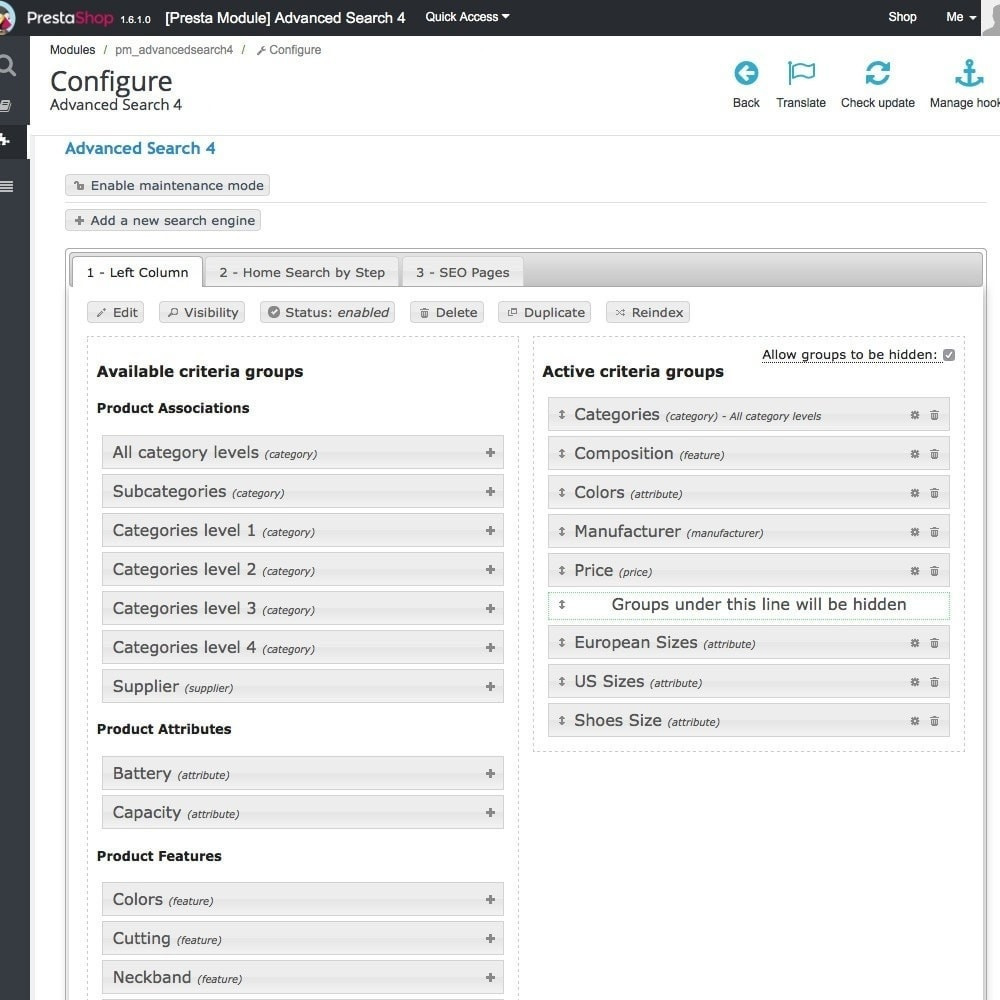Viewport: 1000px width, 1000px height.
Task: Add Battery attribute with plus icon
Action: (x=490, y=773)
